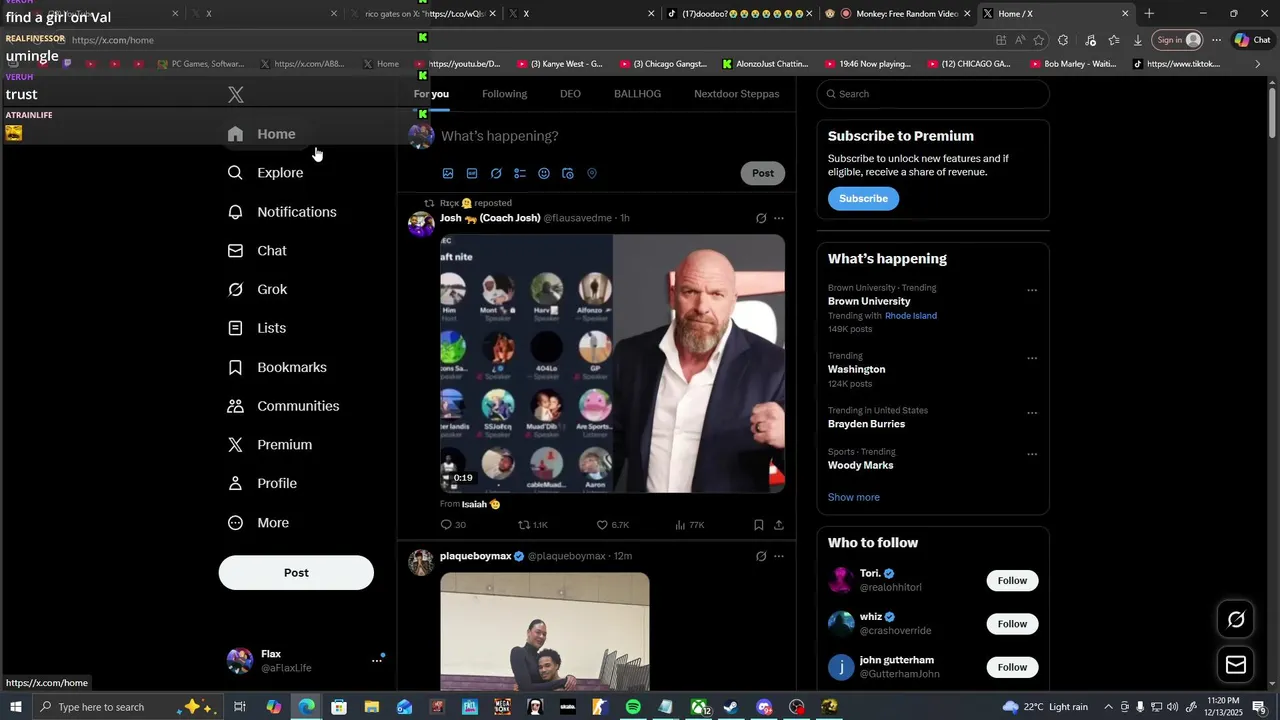The width and height of the screenshot is (1280, 720).
Task: Open Notifications in the sidebar
Action: pos(283,212)
